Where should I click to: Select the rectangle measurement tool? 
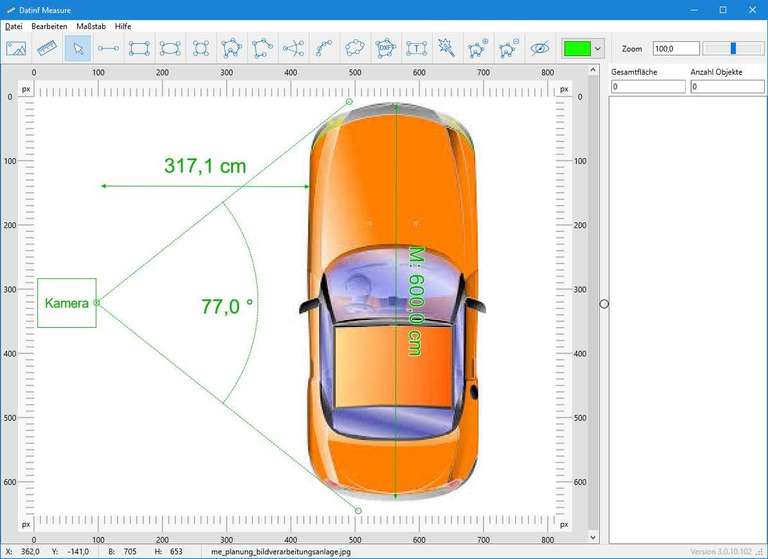click(x=139, y=47)
